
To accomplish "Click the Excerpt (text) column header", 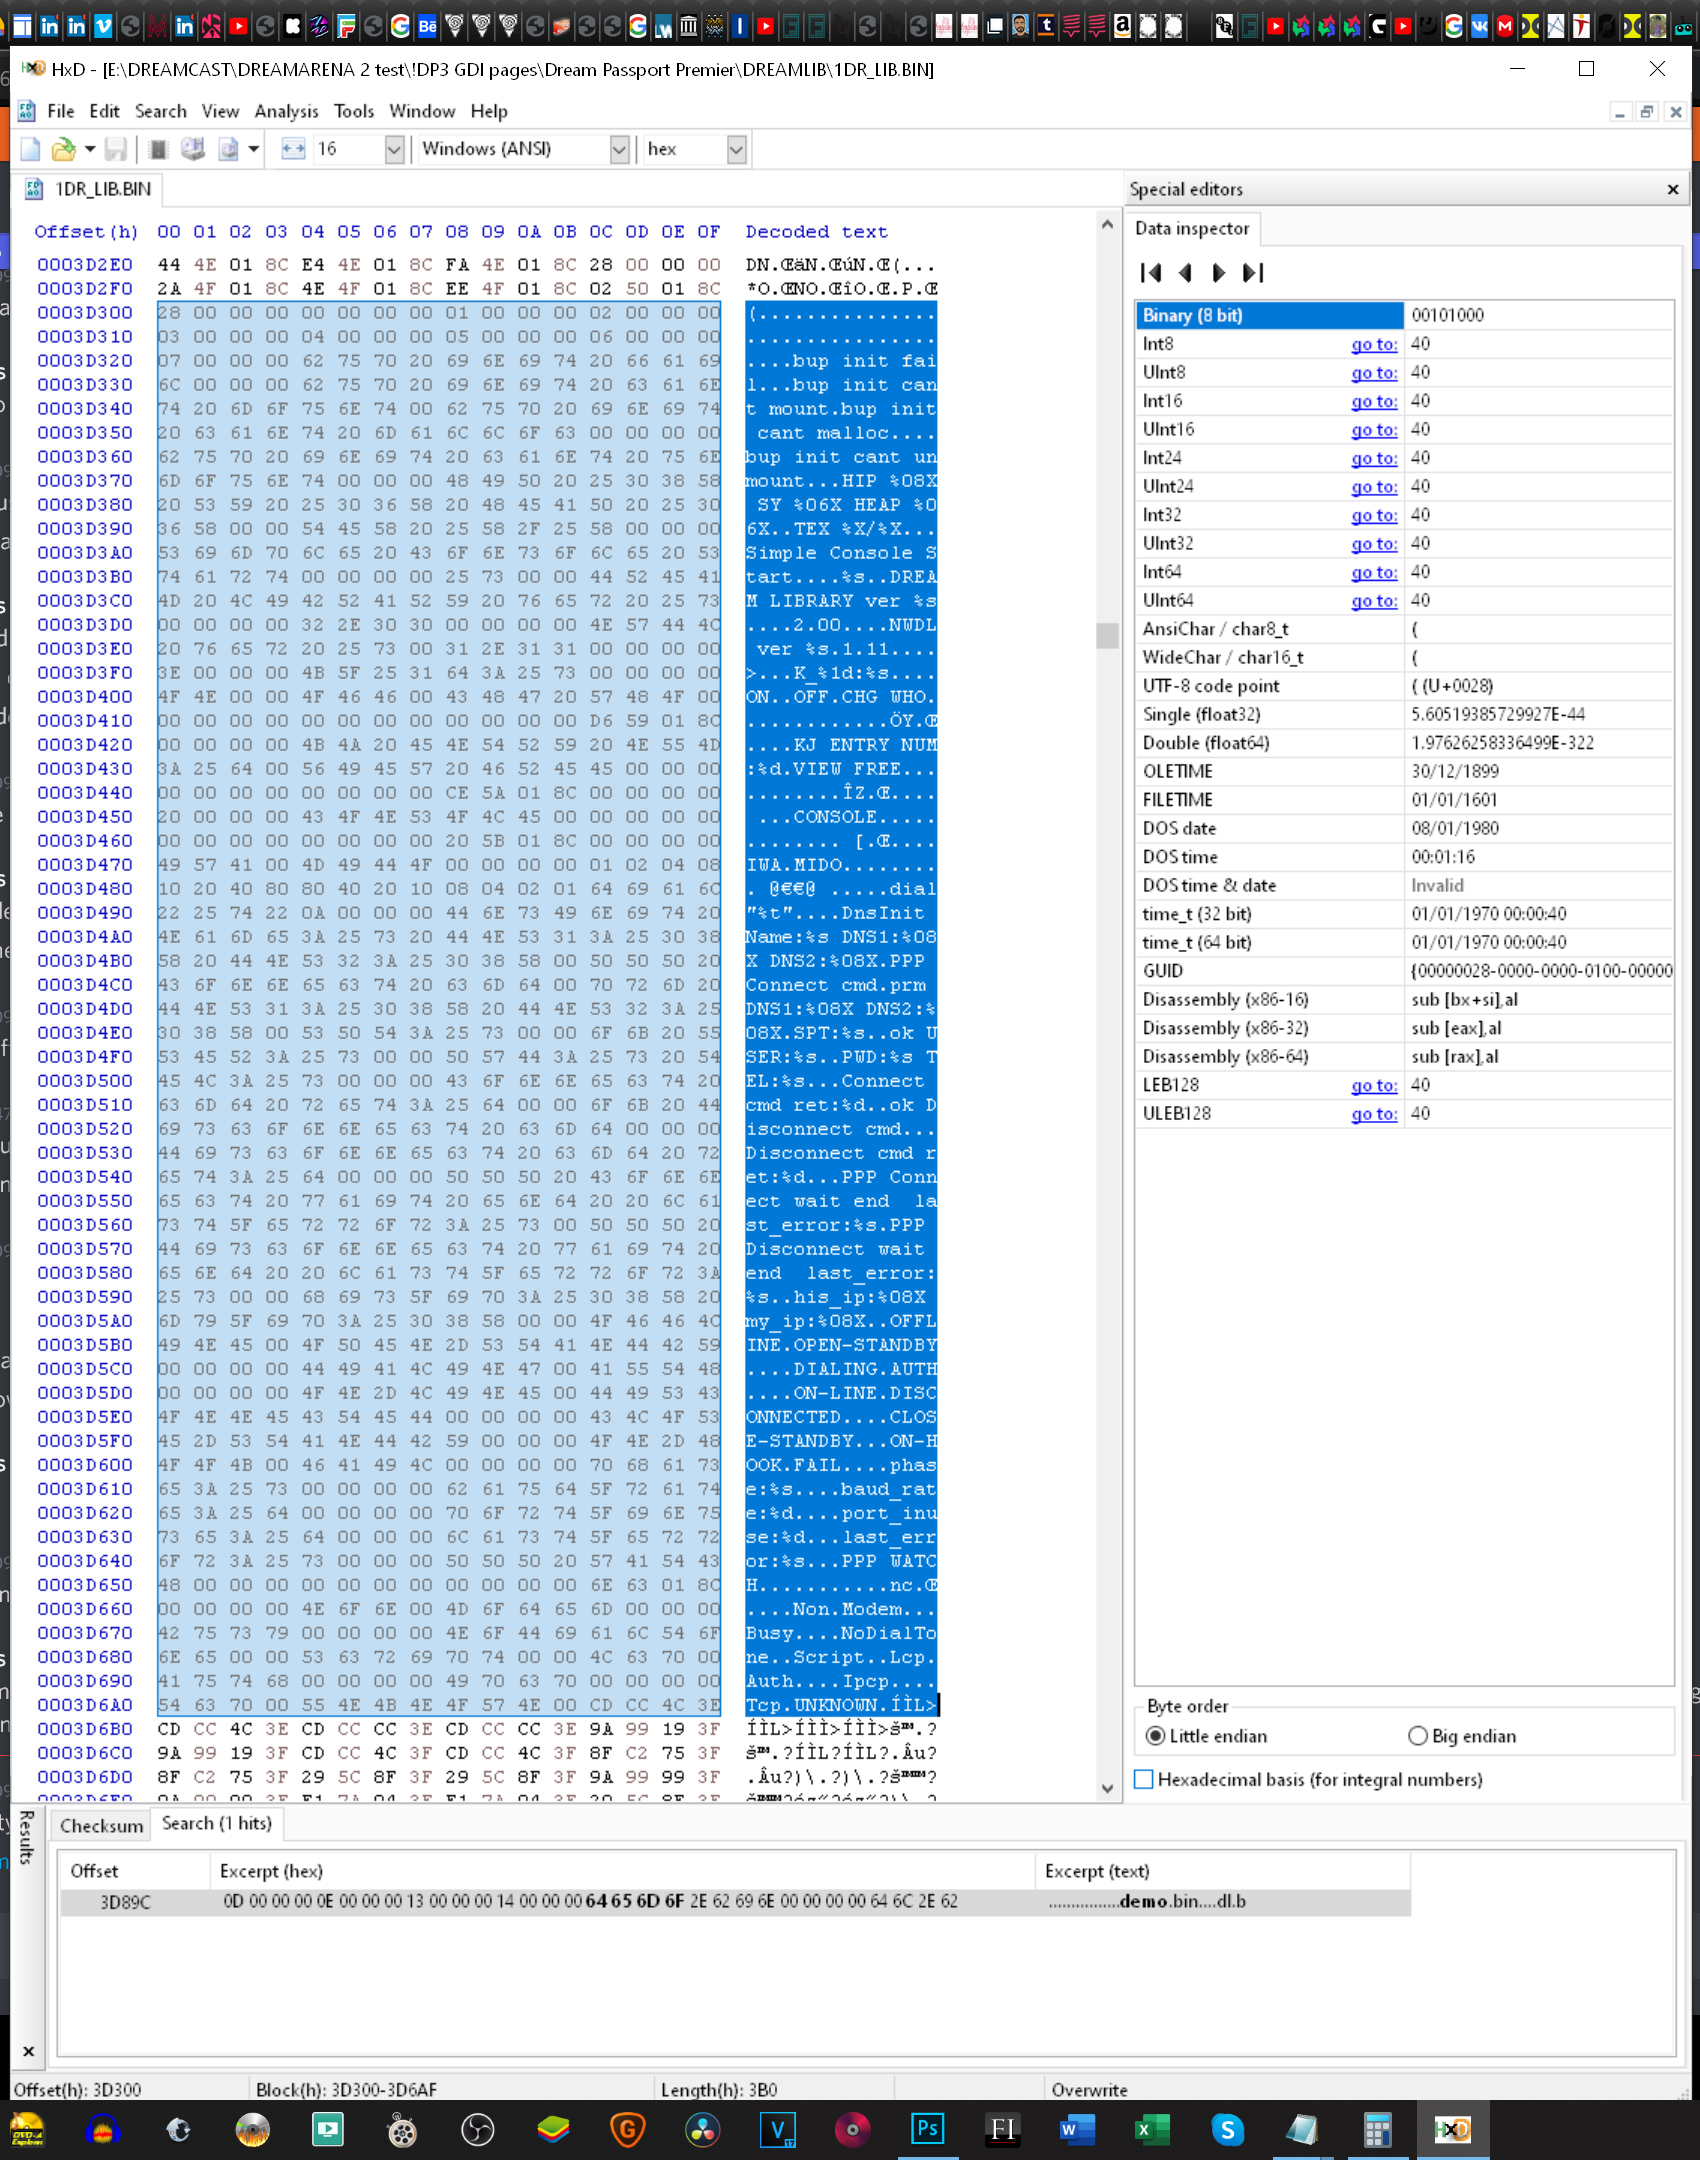I will (x=1222, y=1871).
